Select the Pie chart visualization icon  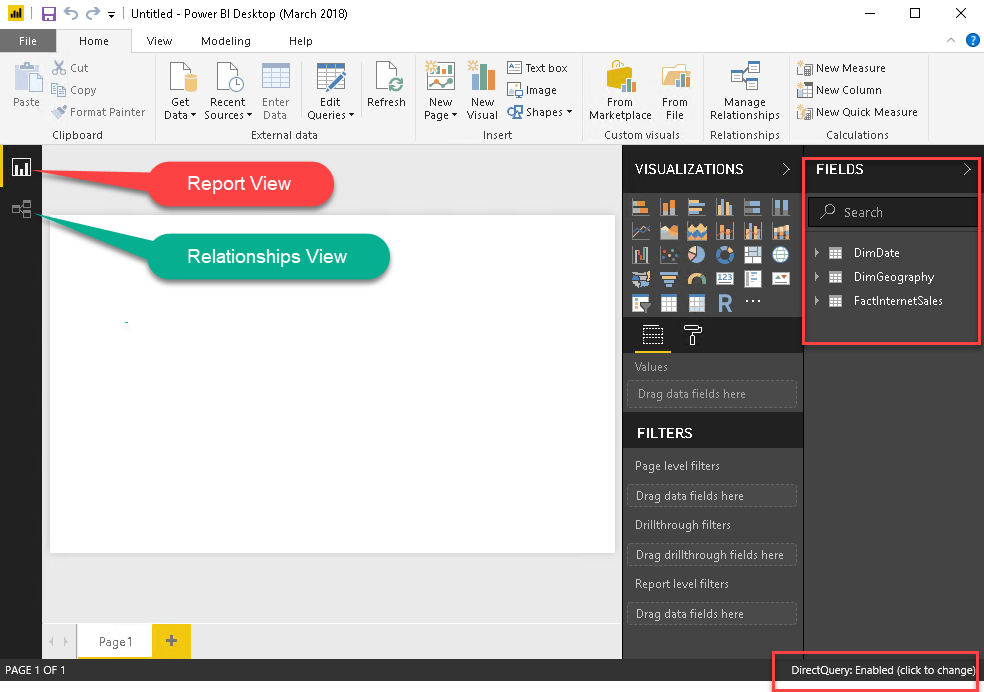pyautogui.click(x=697, y=255)
